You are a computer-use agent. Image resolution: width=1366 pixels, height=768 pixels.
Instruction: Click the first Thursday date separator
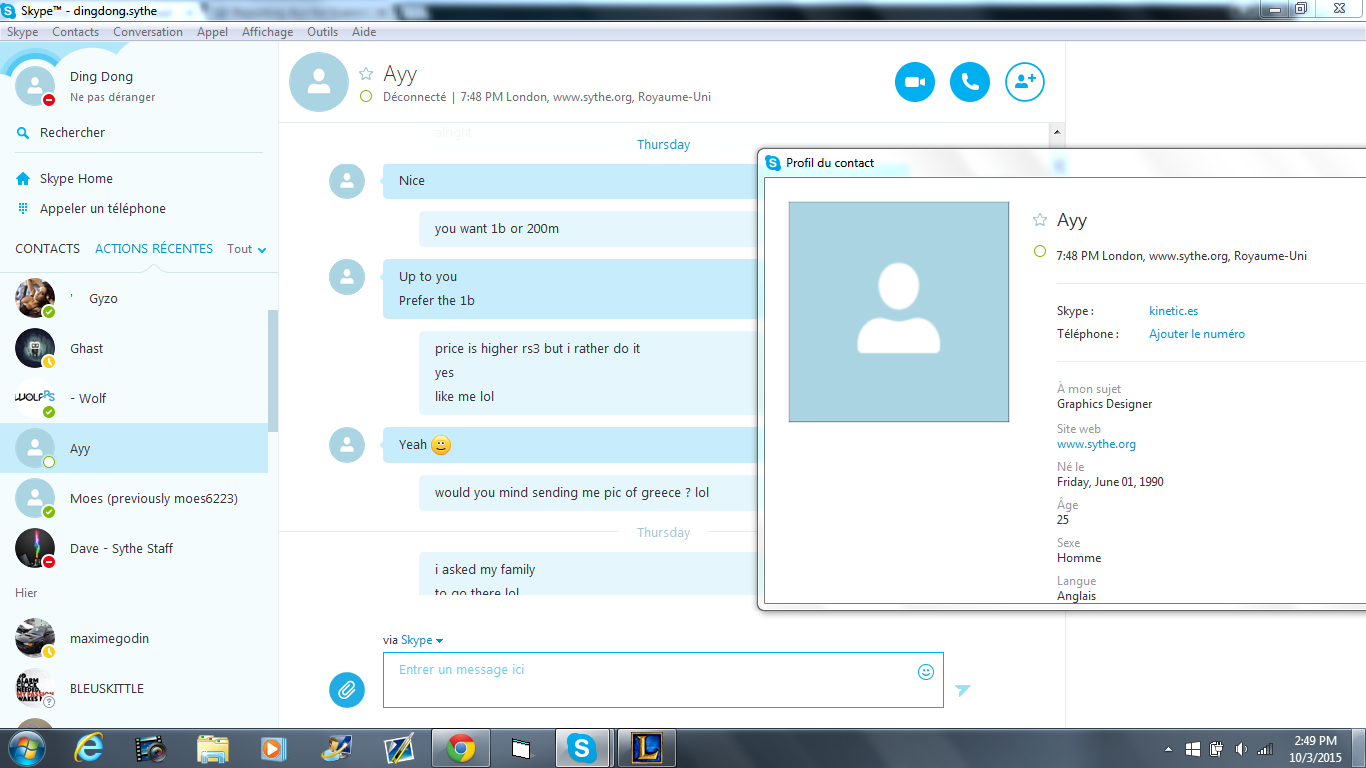pos(664,144)
